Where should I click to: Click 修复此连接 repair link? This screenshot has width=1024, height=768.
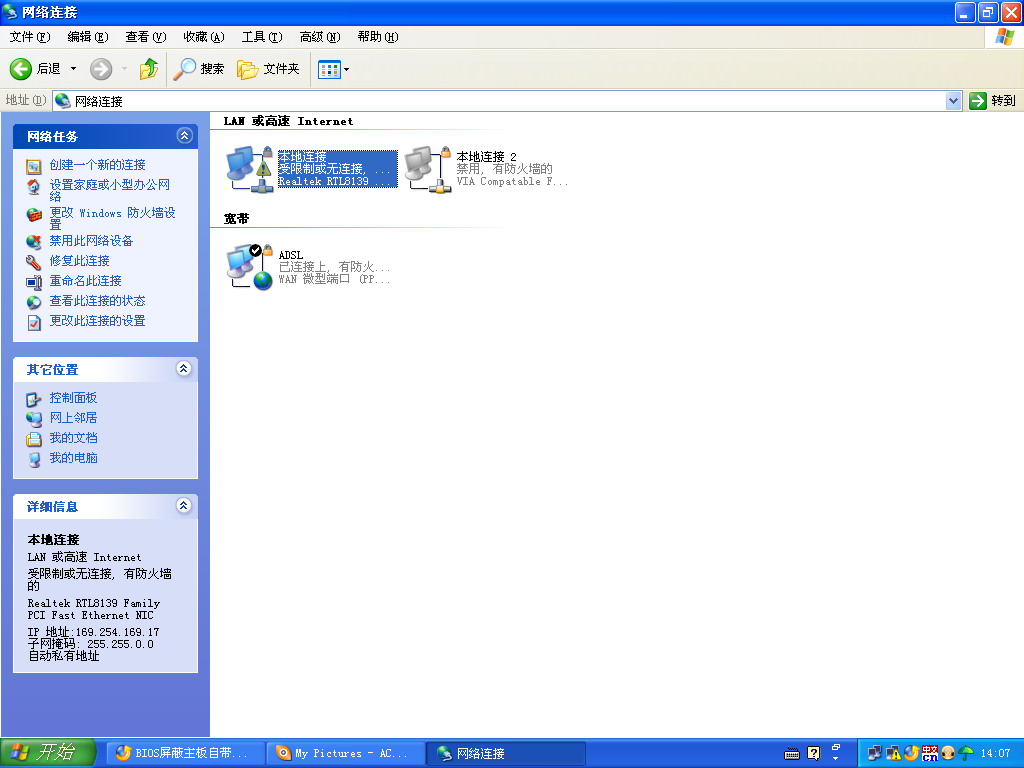point(79,261)
